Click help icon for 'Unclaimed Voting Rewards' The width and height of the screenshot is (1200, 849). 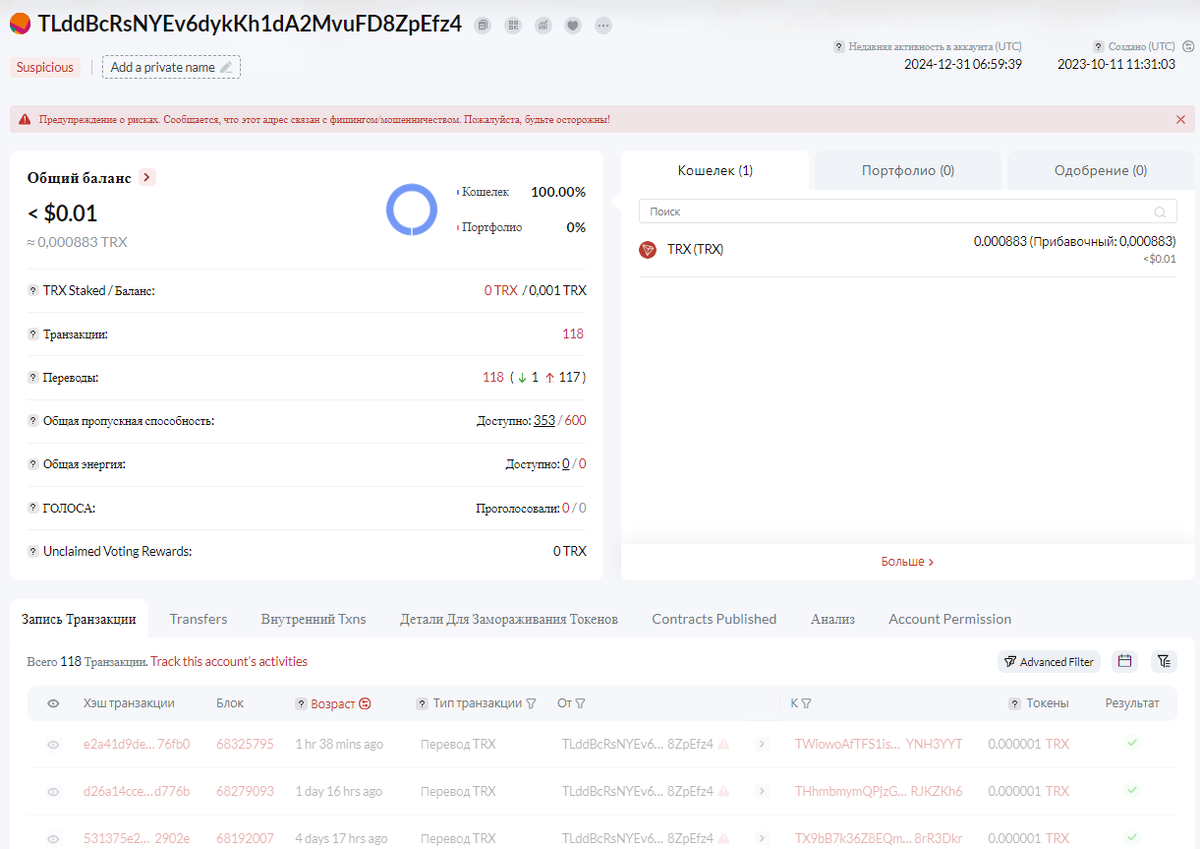coord(33,552)
